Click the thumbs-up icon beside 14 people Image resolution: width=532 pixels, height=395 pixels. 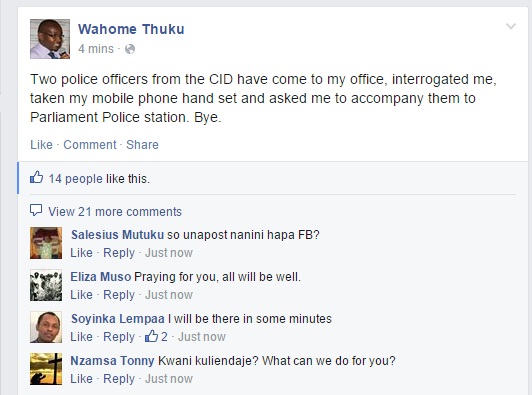tap(37, 177)
